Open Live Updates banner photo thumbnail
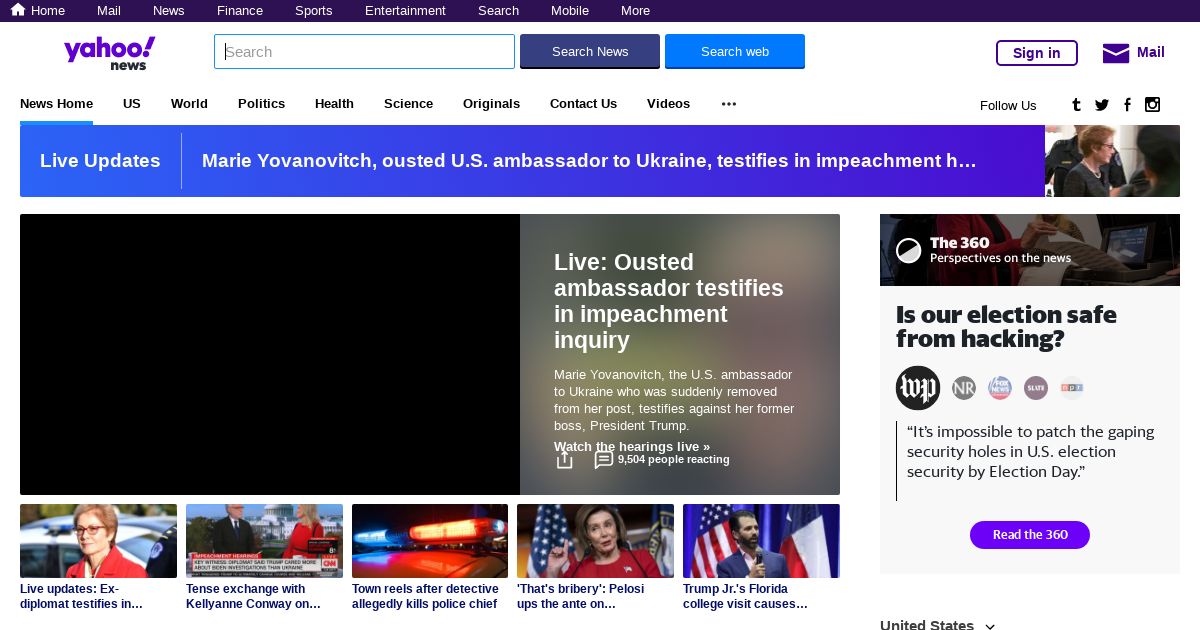Viewport: 1200px width, 630px height. tap(1112, 161)
